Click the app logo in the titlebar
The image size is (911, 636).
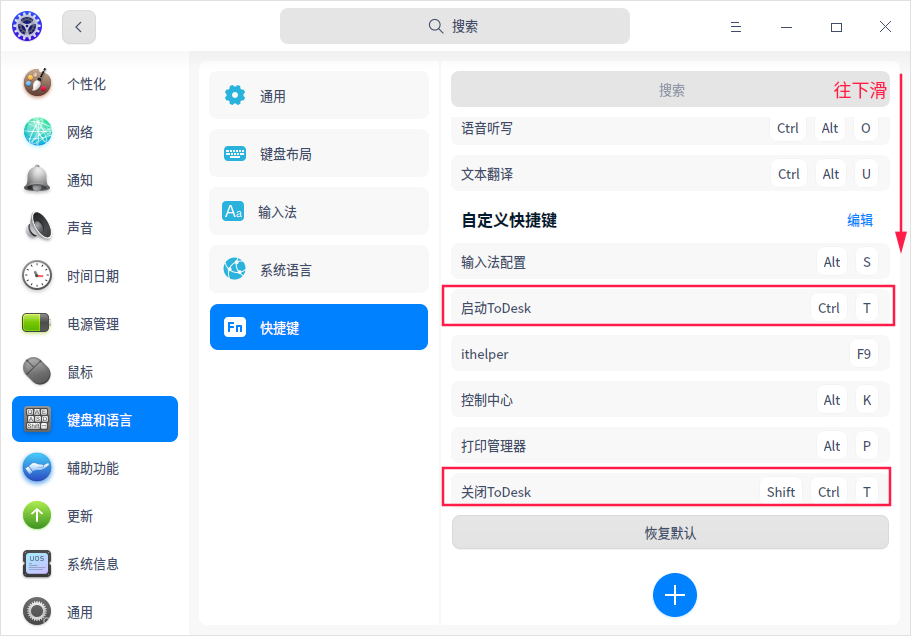26,26
